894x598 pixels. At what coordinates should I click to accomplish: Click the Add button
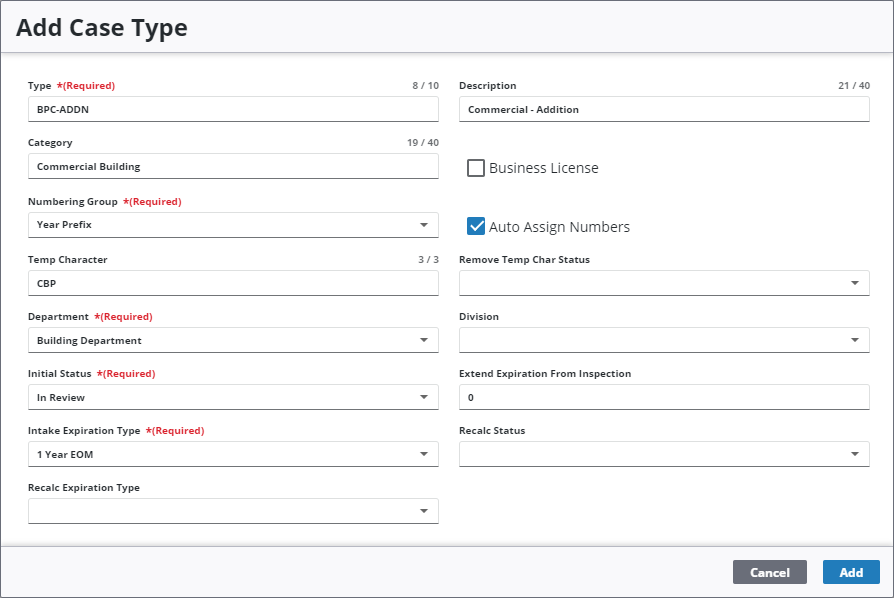(851, 572)
